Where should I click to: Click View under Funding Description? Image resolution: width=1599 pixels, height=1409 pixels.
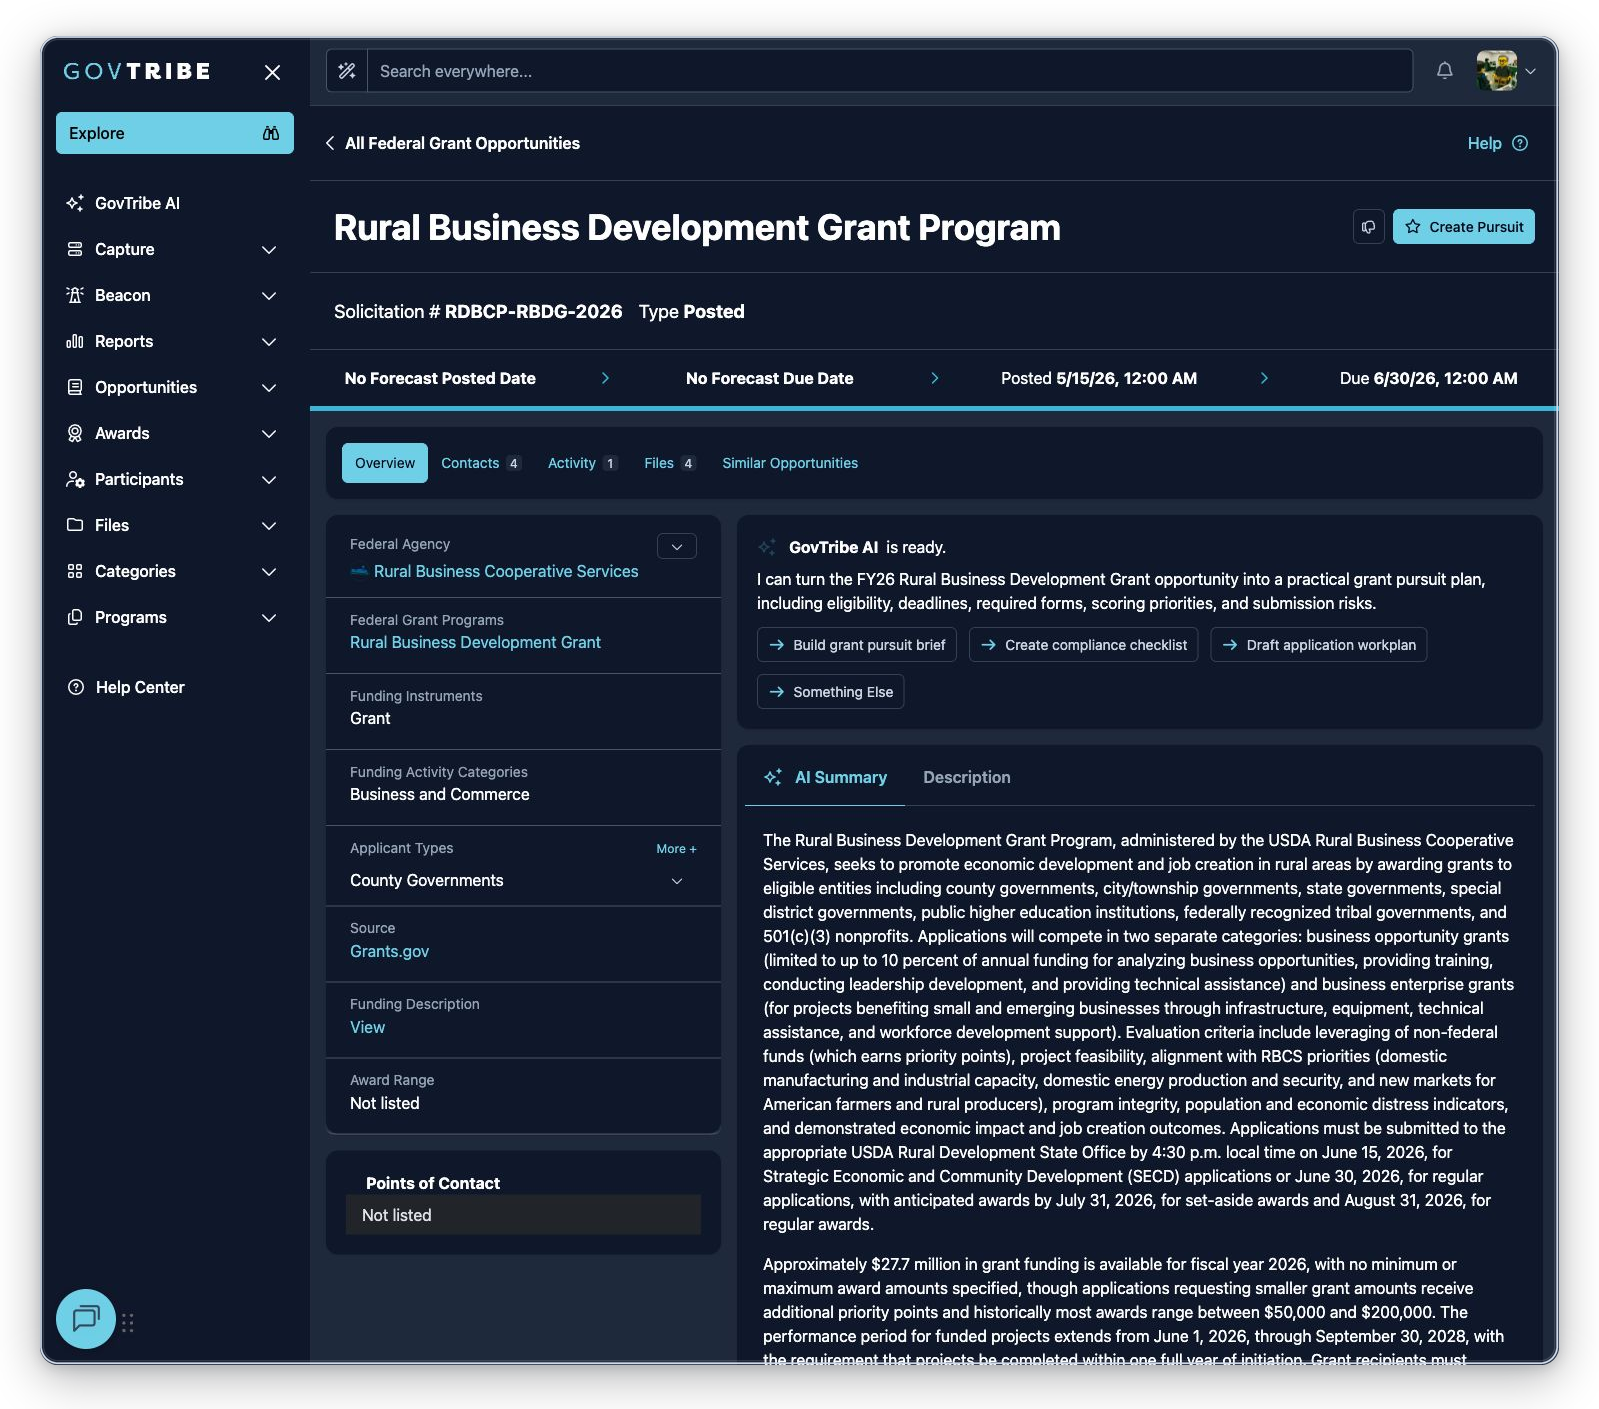(367, 1027)
